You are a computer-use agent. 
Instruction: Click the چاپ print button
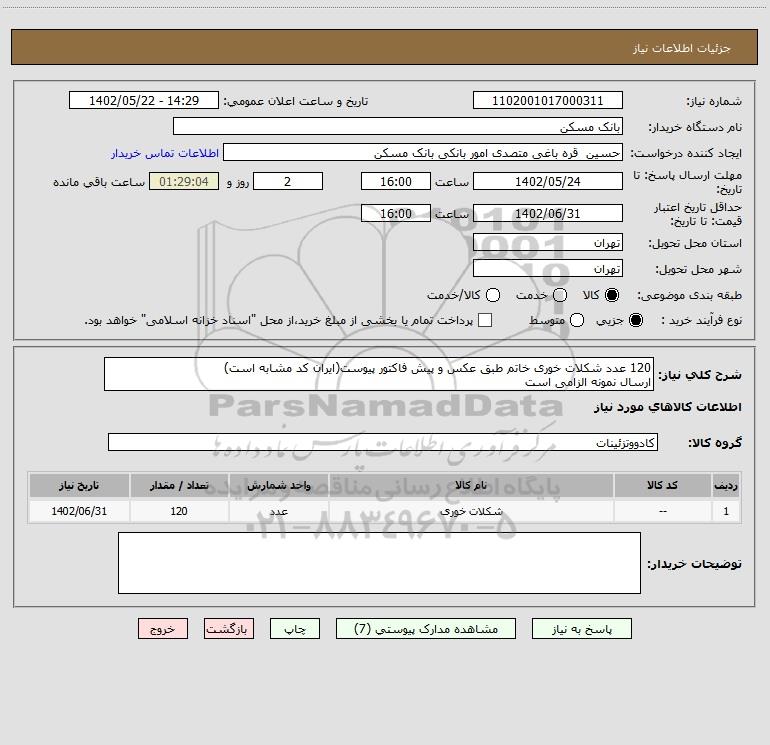coord(295,629)
